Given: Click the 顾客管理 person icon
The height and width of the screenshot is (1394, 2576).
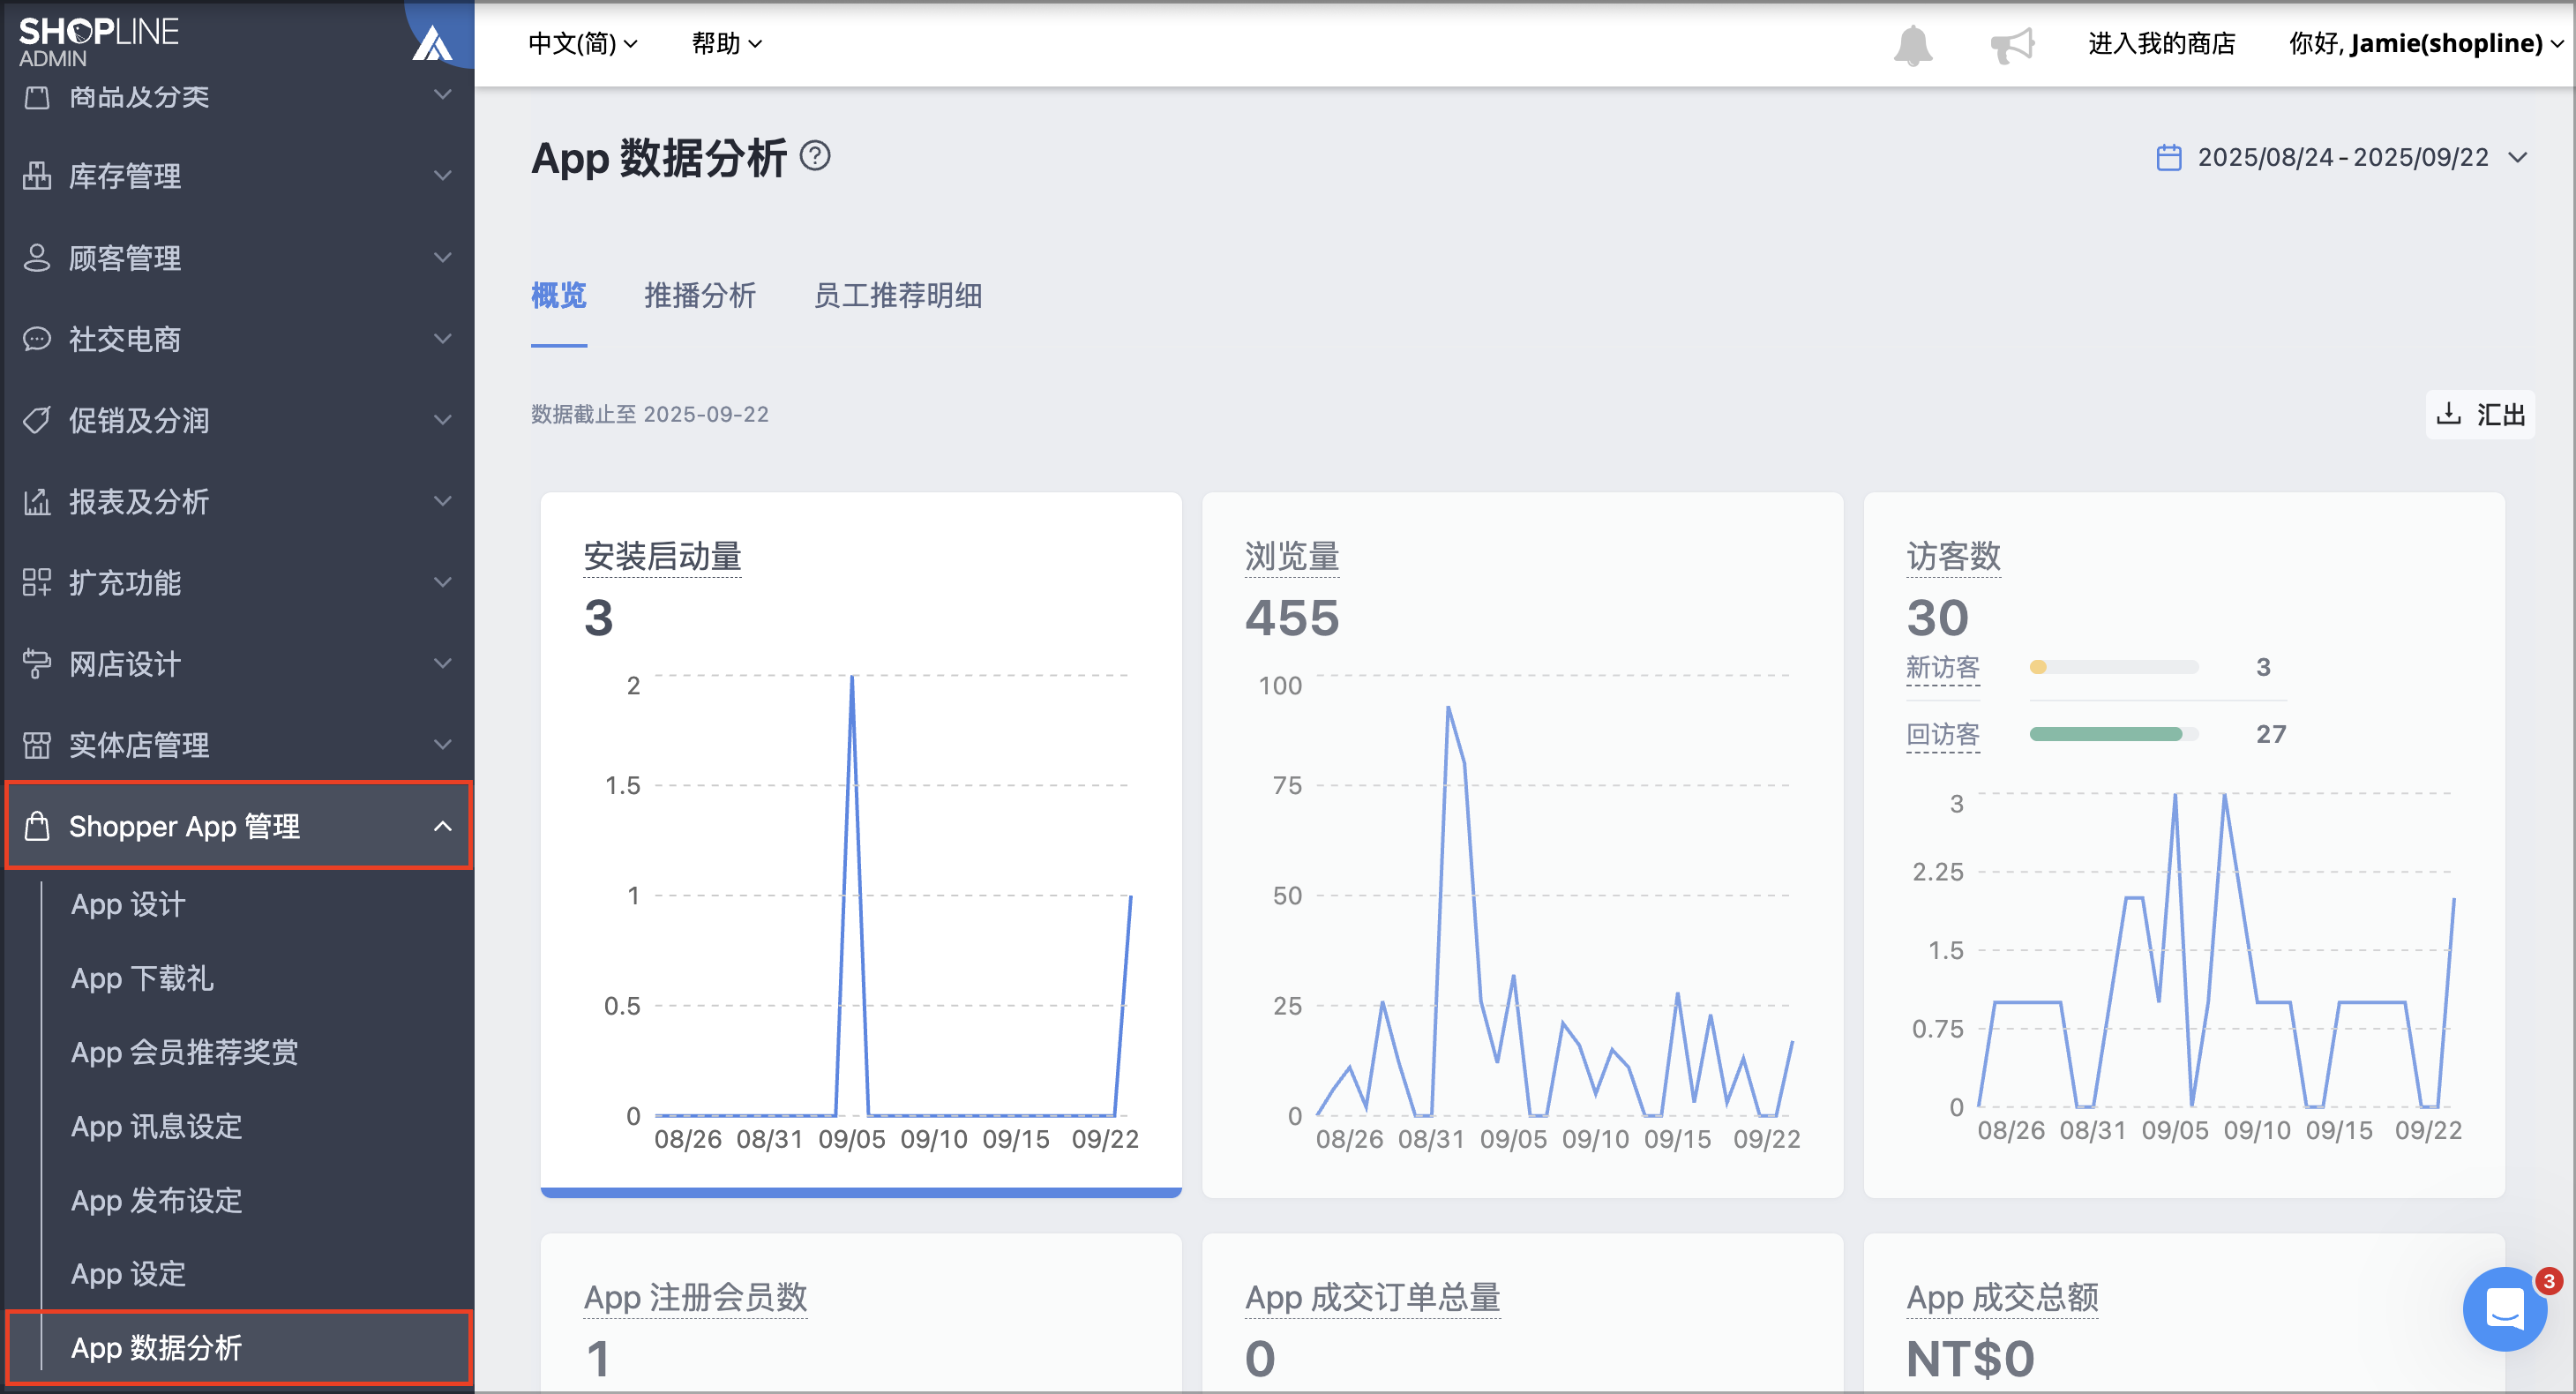Looking at the screenshot, I should (x=37, y=258).
